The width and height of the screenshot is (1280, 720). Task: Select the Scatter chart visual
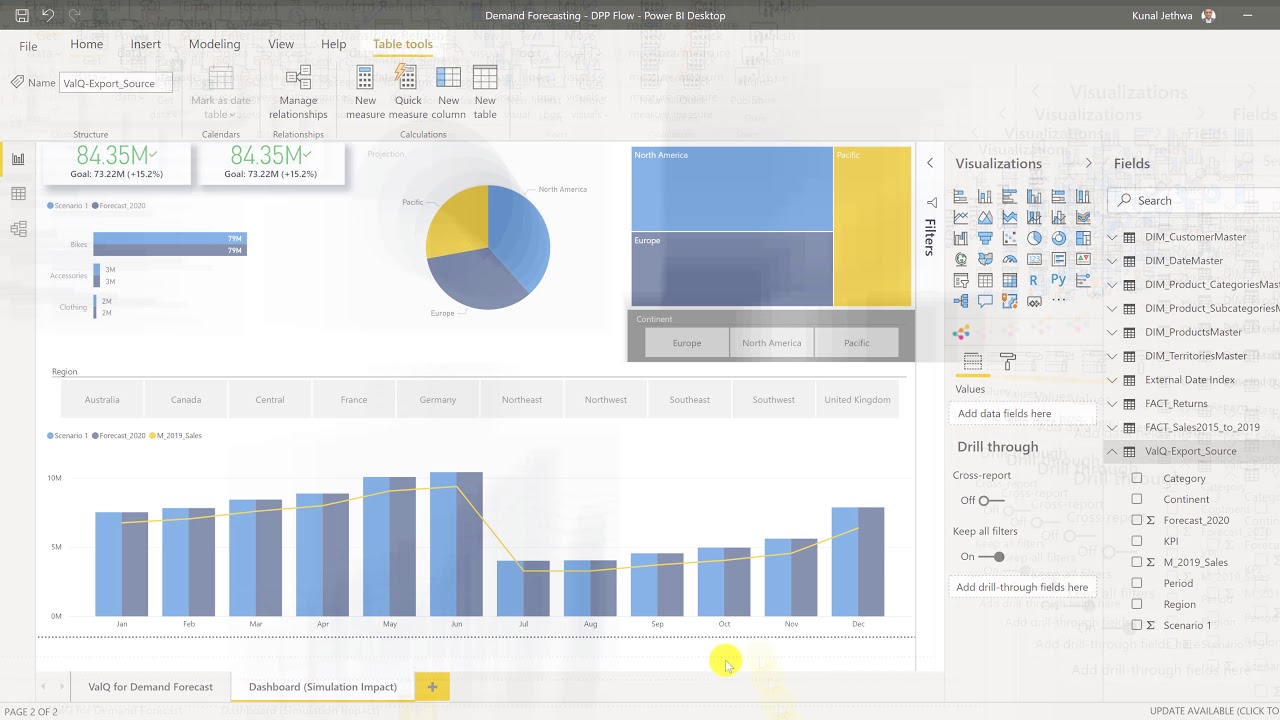(x=1010, y=238)
